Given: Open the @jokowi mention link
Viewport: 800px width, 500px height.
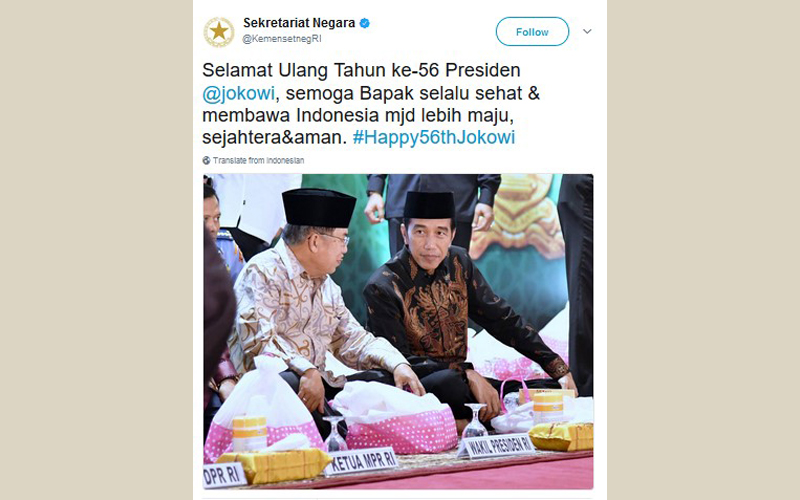Looking at the screenshot, I should [238, 93].
